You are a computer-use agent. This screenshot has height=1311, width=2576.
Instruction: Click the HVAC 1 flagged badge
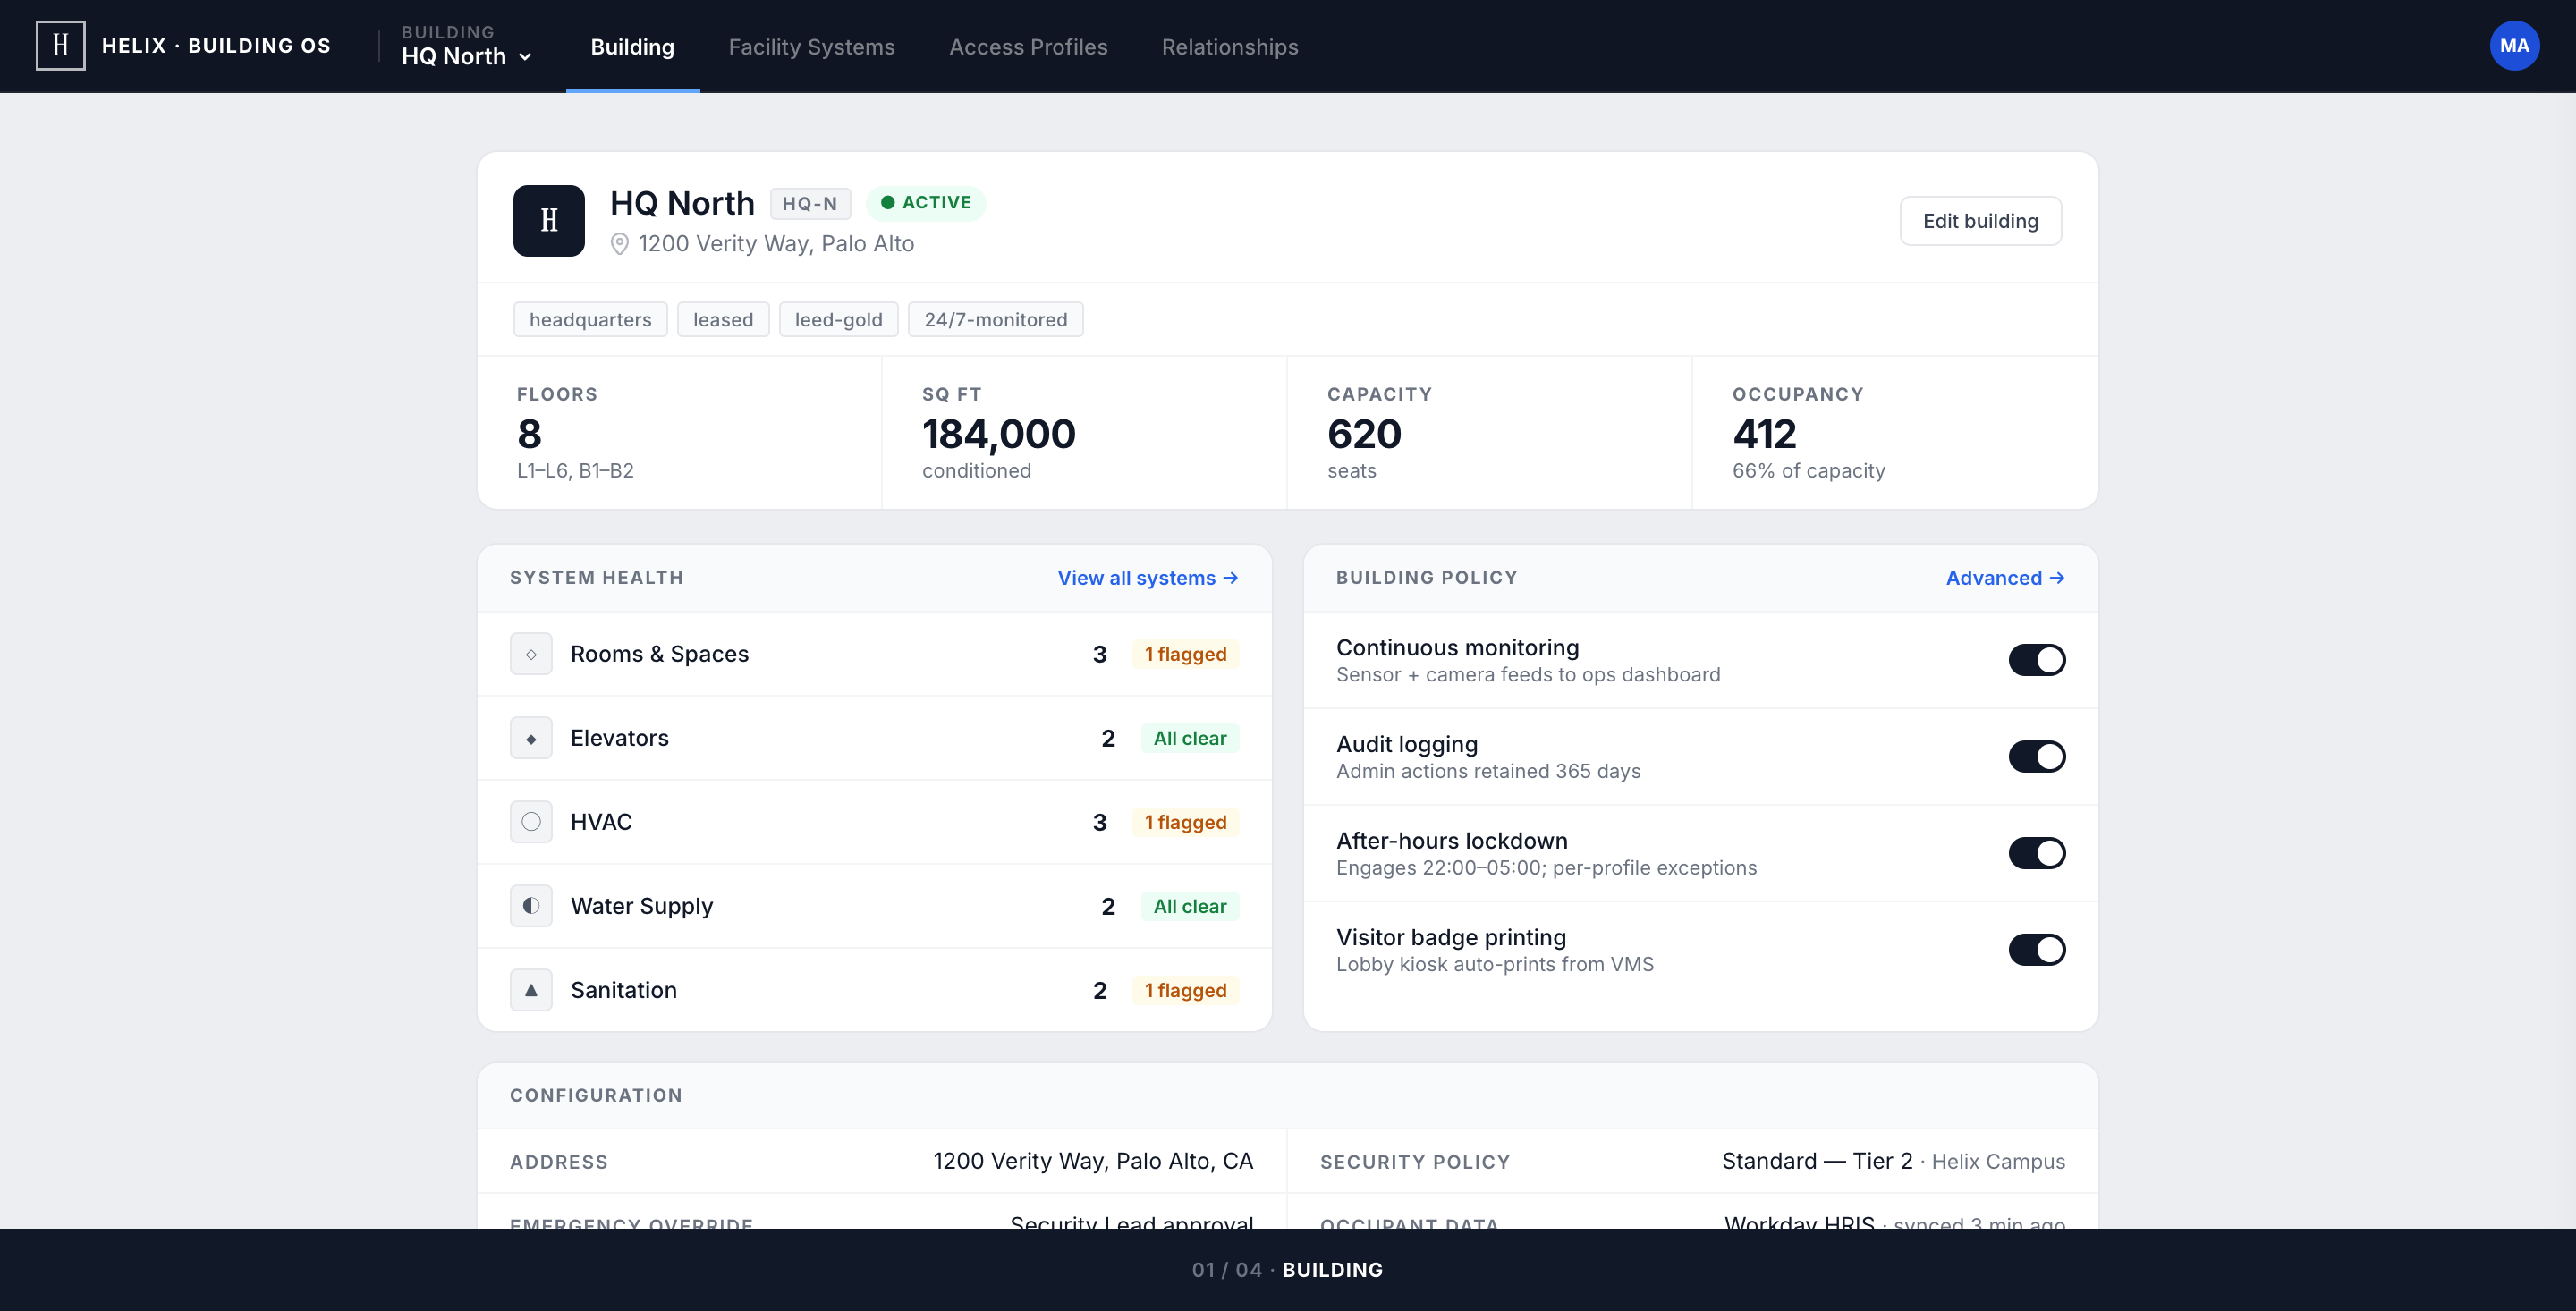(1185, 822)
